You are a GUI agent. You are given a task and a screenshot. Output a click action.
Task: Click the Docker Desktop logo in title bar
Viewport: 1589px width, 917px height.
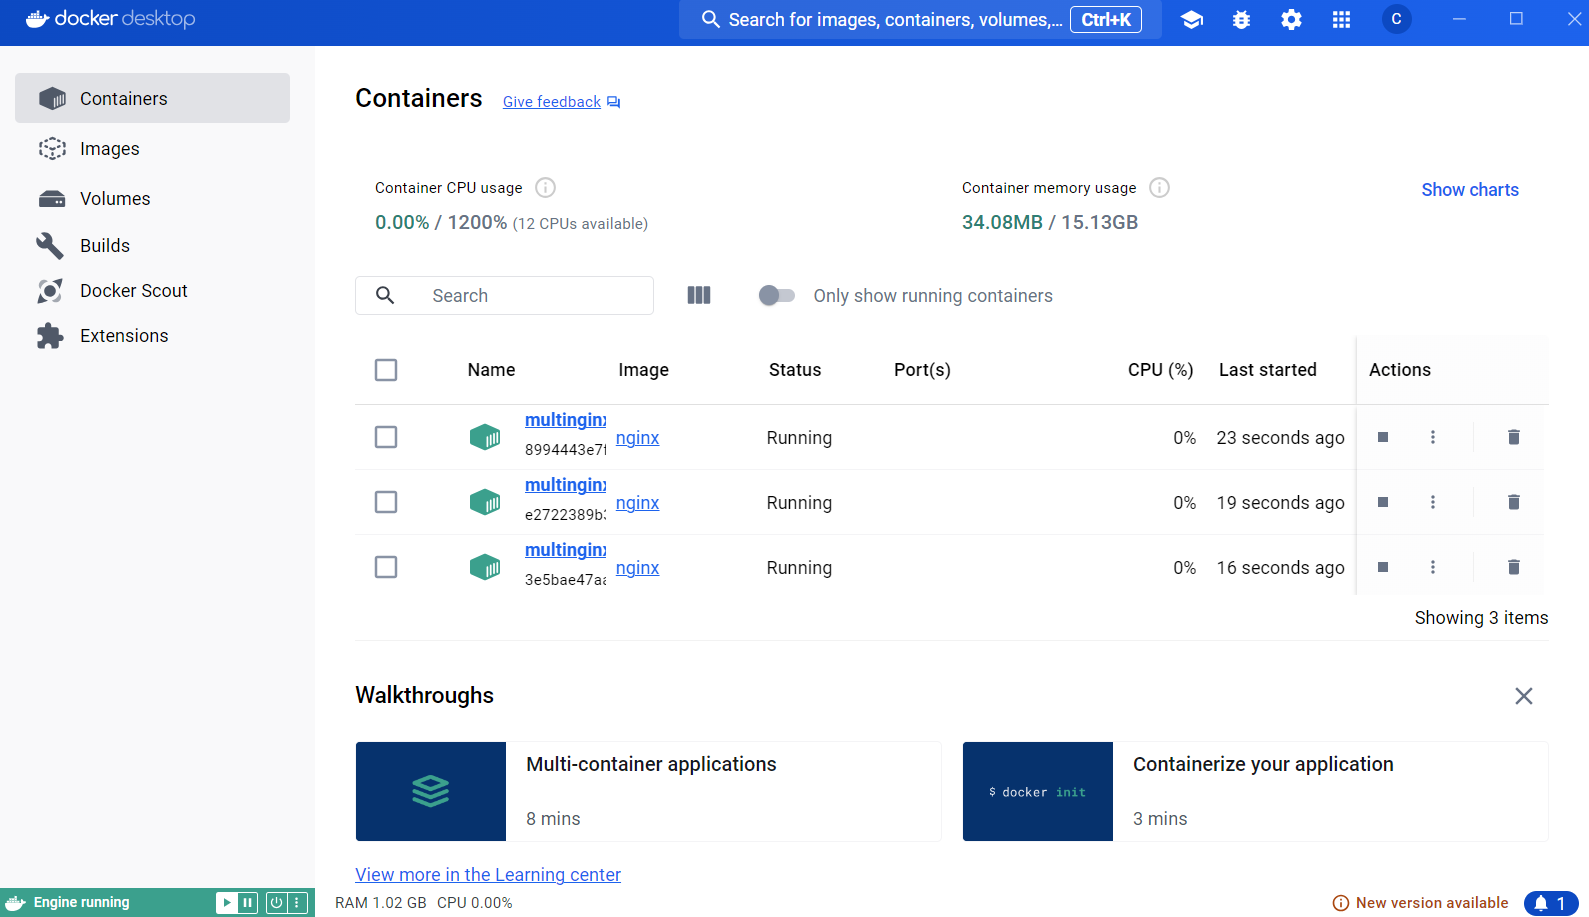tap(110, 19)
